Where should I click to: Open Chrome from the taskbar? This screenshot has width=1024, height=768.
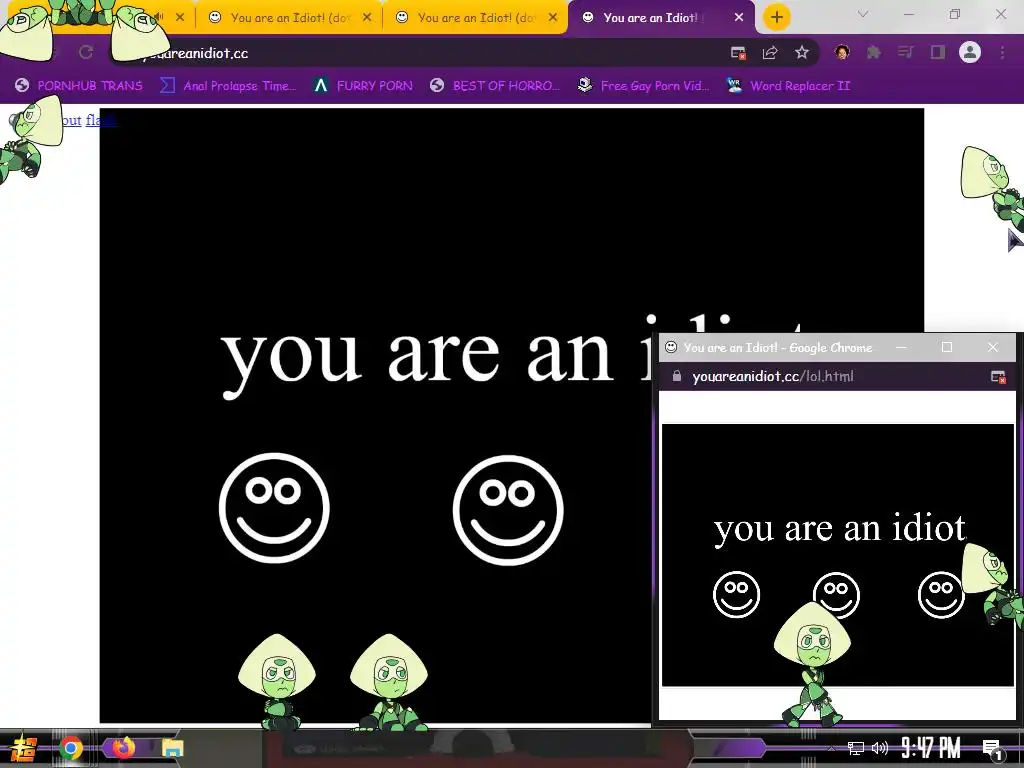point(71,748)
